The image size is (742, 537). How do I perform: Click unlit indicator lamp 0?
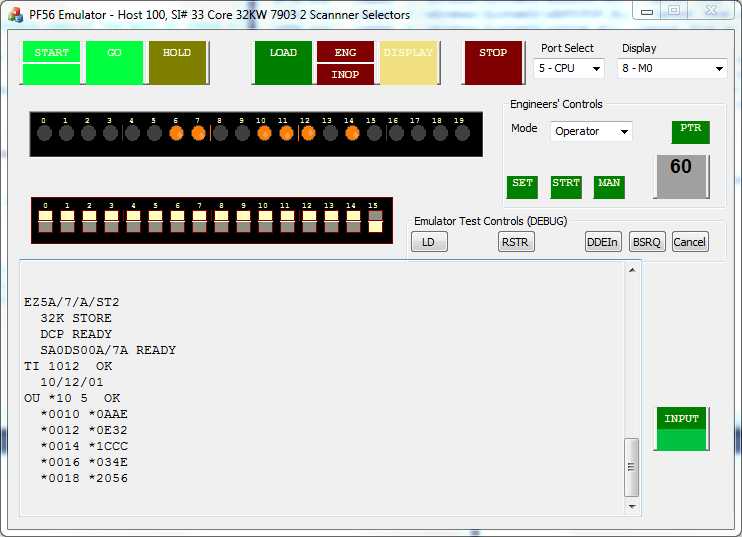(44, 133)
